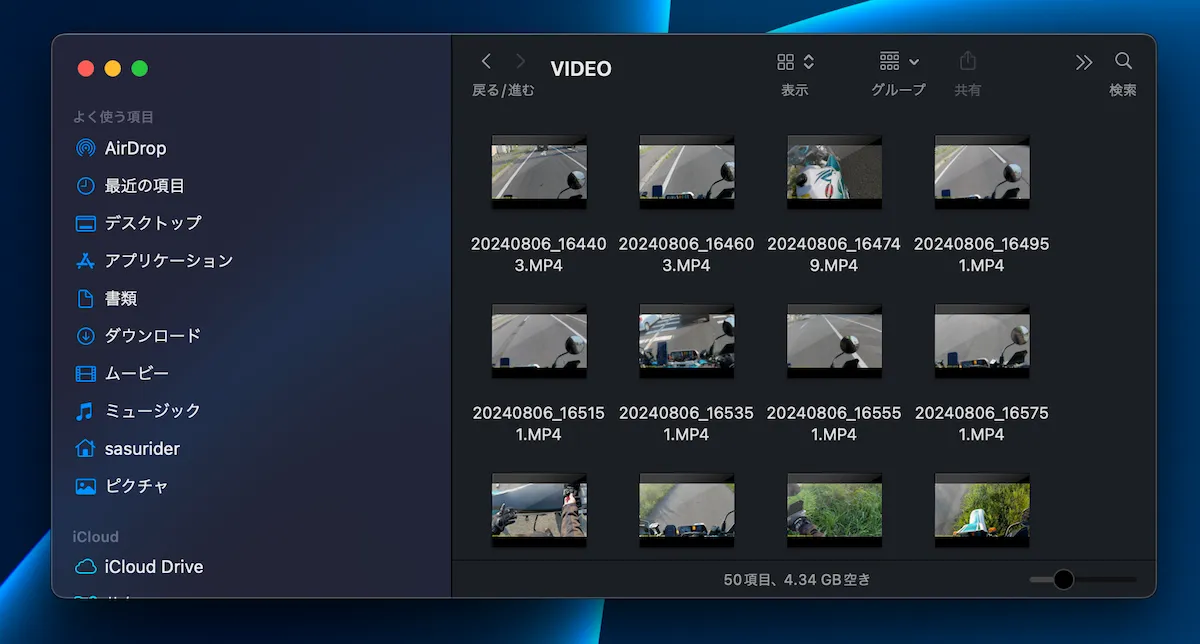The image size is (1200, 644).
Task: Select thumbnail of 20240806_164951.MP4
Action: point(982,172)
